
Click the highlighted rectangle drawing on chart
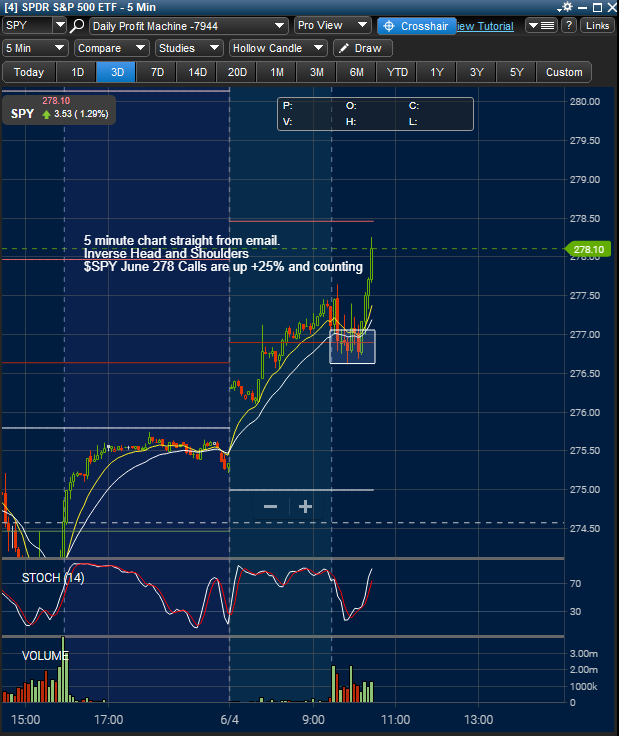coord(352,347)
